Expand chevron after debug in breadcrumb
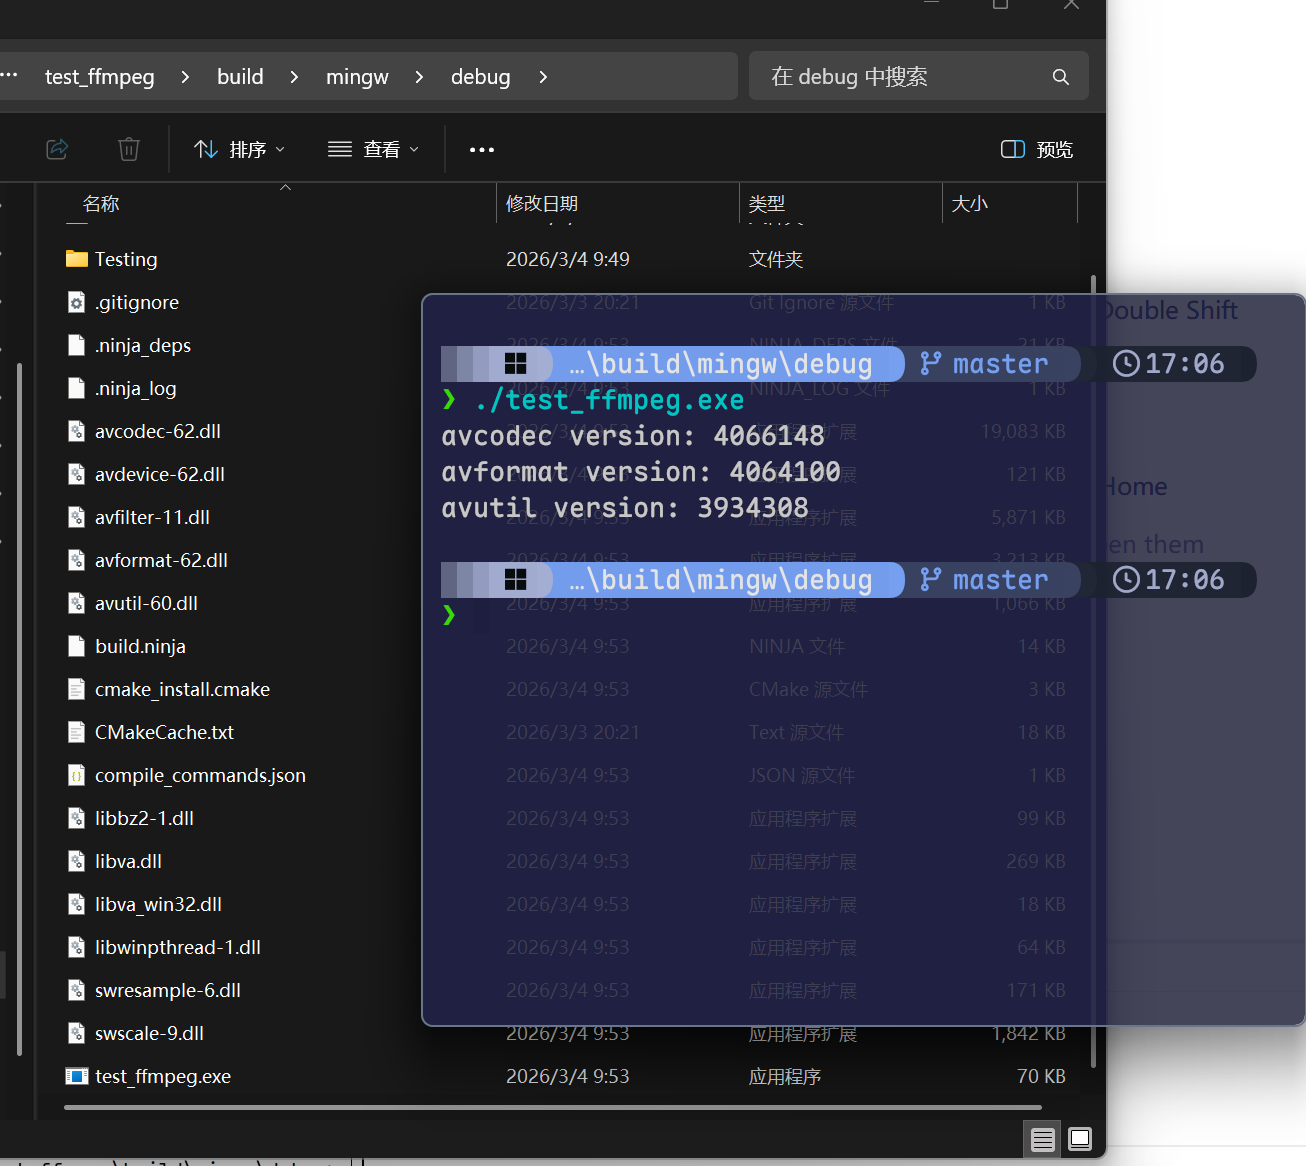1306x1166 pixels. (543, 77)
